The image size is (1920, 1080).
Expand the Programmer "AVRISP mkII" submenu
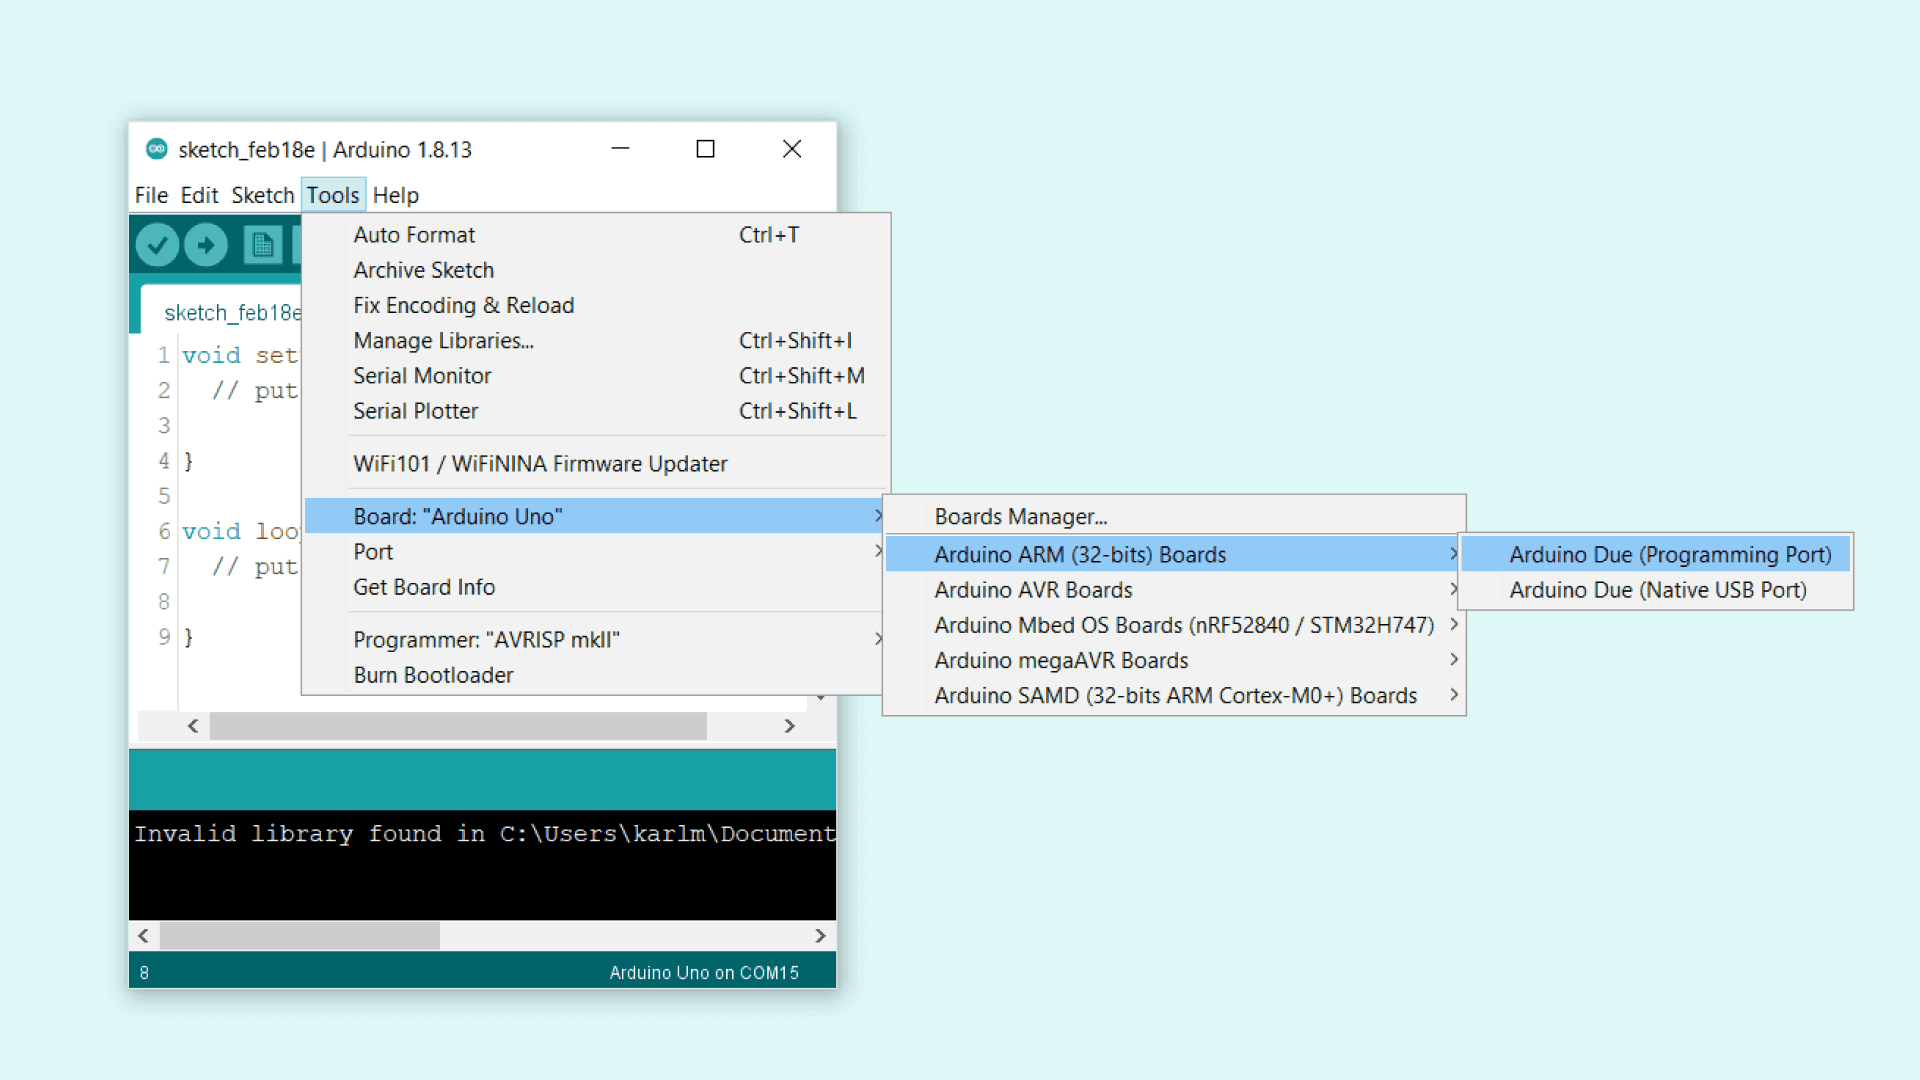click(x=487, y=640)
